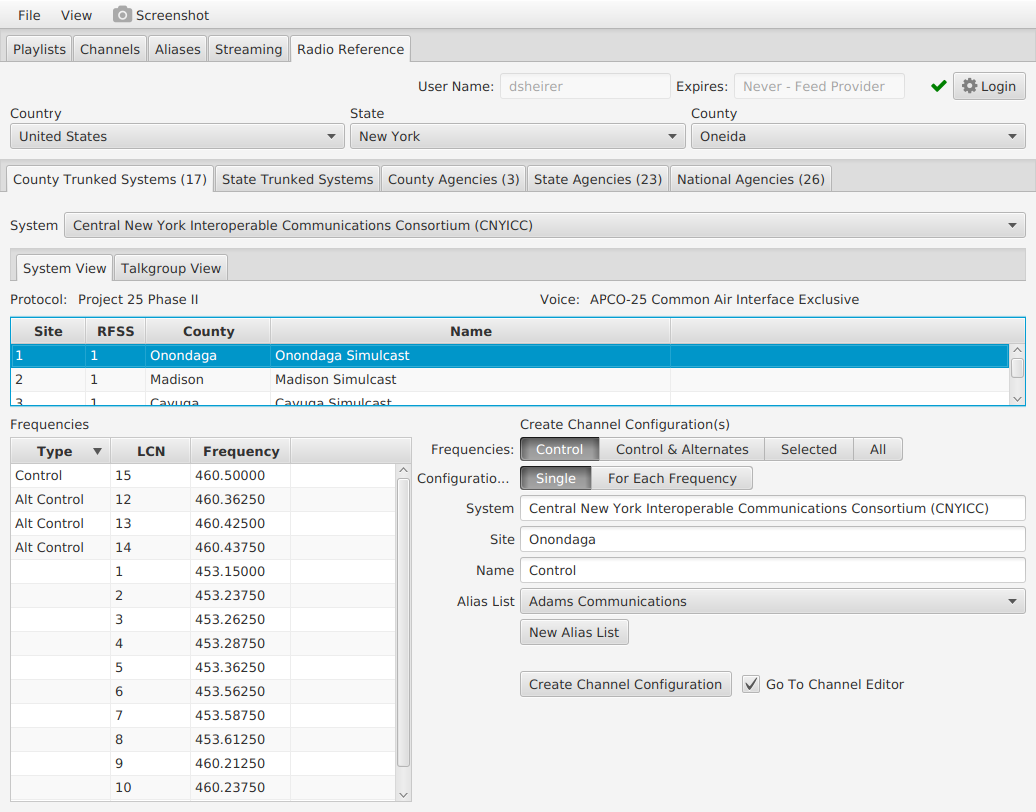Select Alt Control row 460.36250

pos(204,499)
